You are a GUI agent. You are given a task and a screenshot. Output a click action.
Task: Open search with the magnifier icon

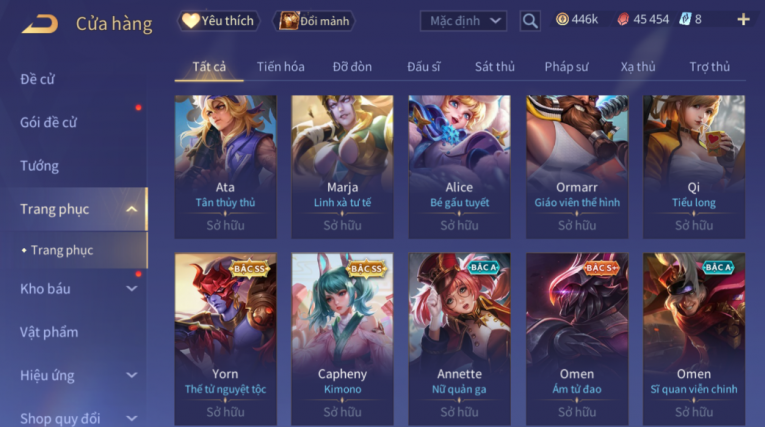(x=530, y=21)
